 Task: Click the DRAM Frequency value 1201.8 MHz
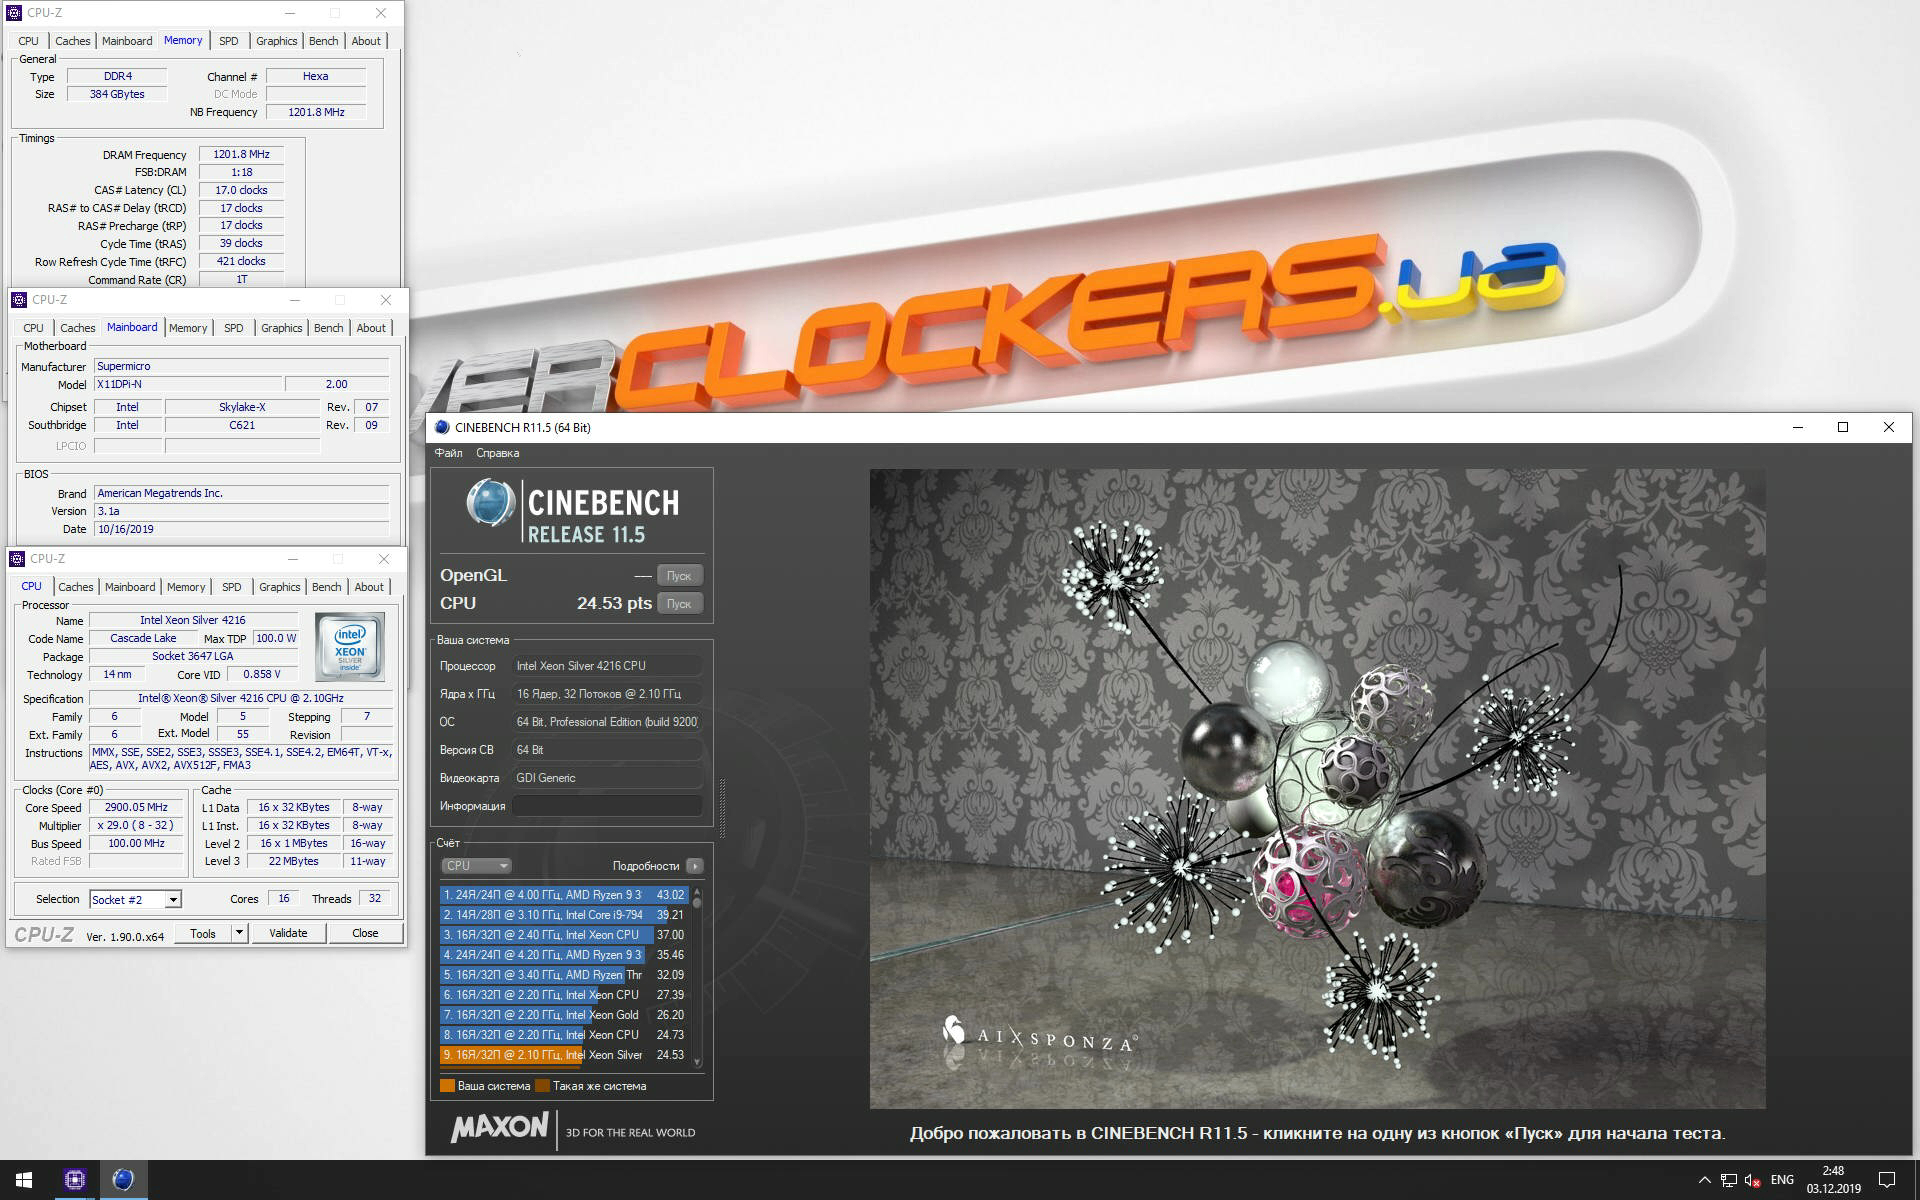pyautogui.click(x=241, y=155)
